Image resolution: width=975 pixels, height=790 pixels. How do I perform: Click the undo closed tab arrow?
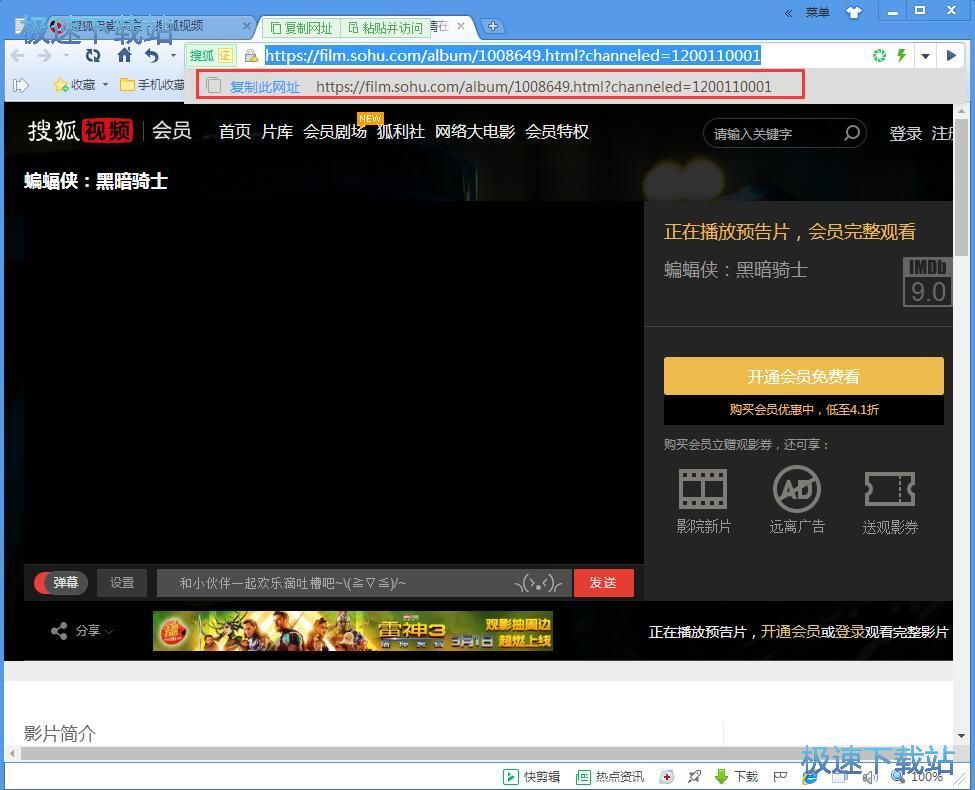[x=152, y=56]
